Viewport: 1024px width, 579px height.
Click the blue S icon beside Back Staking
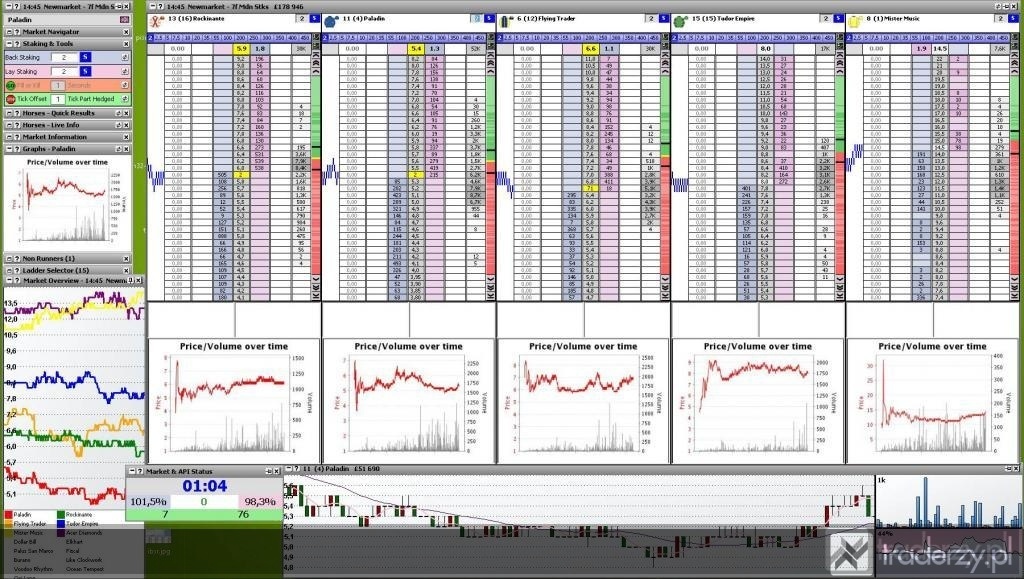click(x=86, y=57)
